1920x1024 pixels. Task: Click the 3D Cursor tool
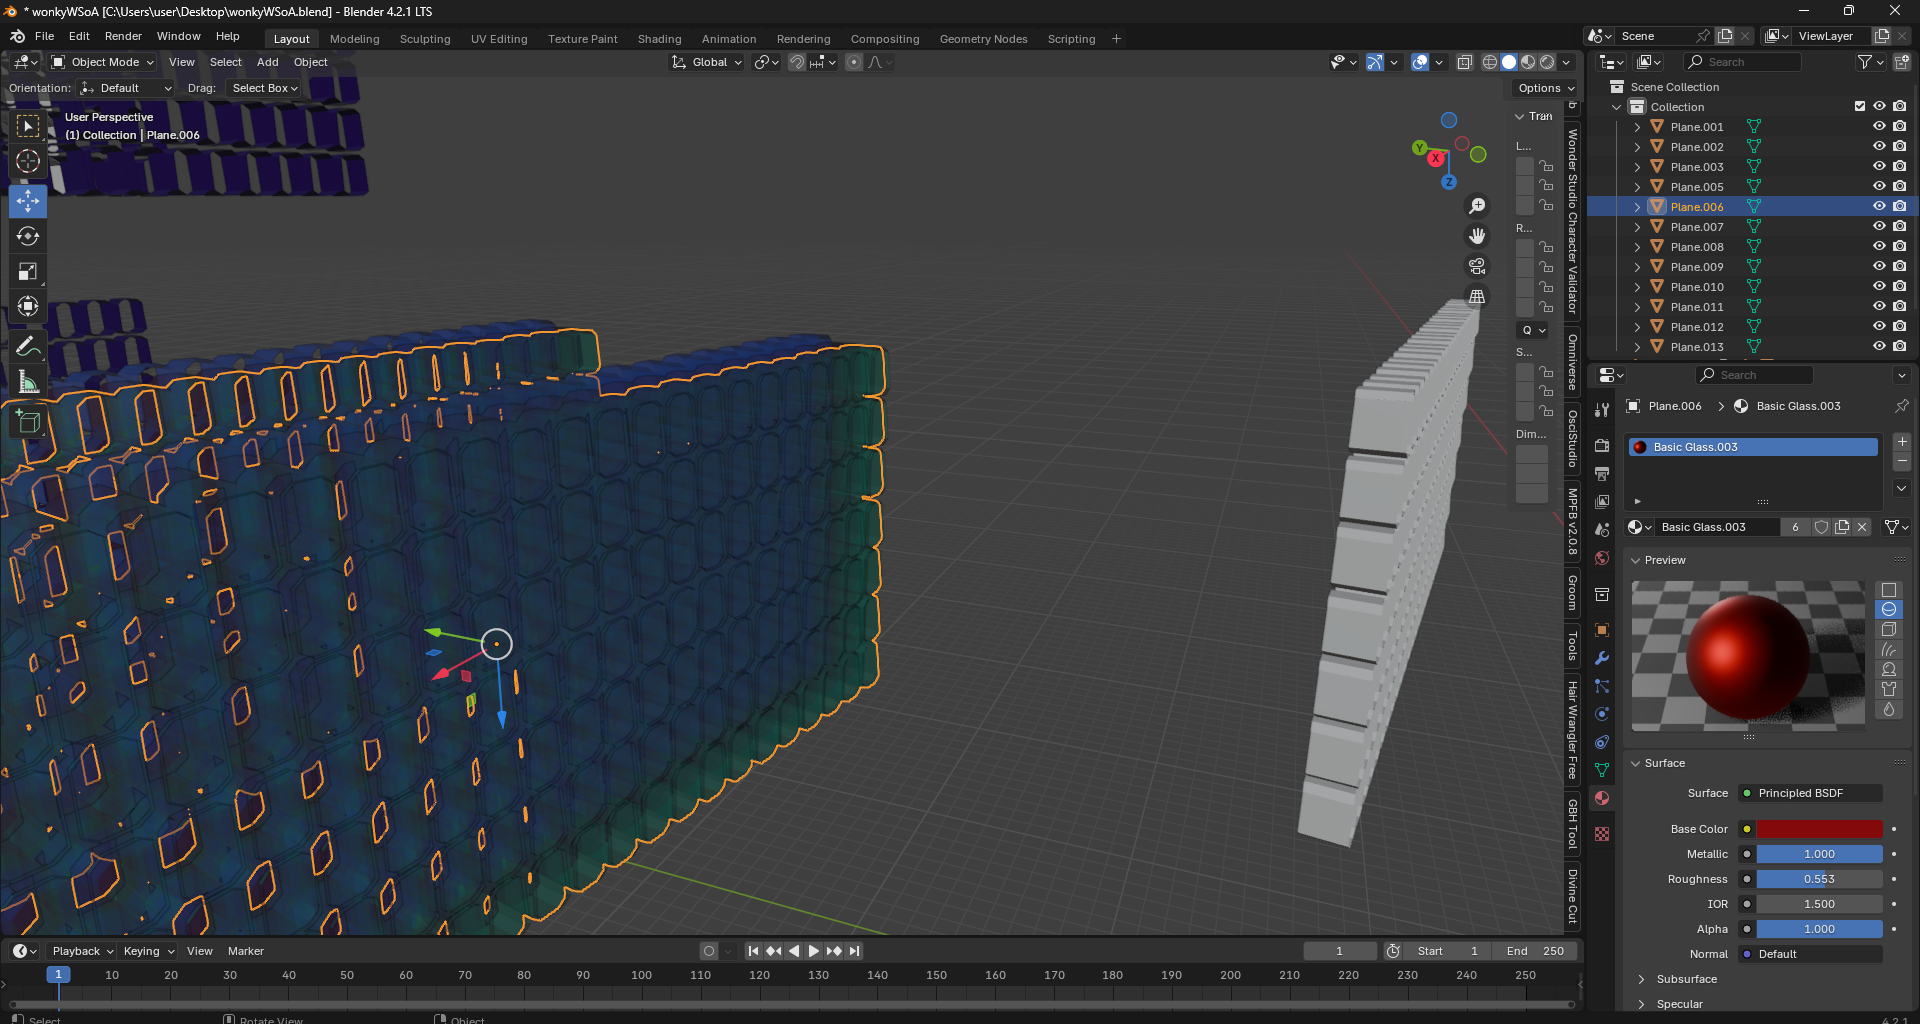pos(28,161)
